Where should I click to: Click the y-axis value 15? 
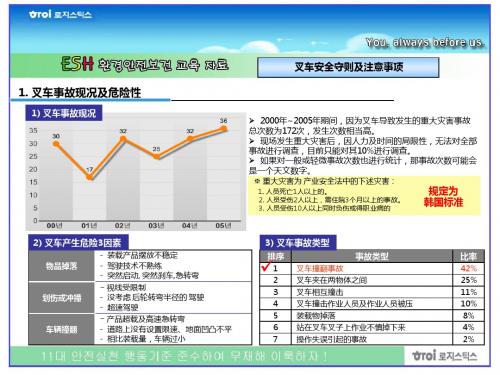coord(33,182)
